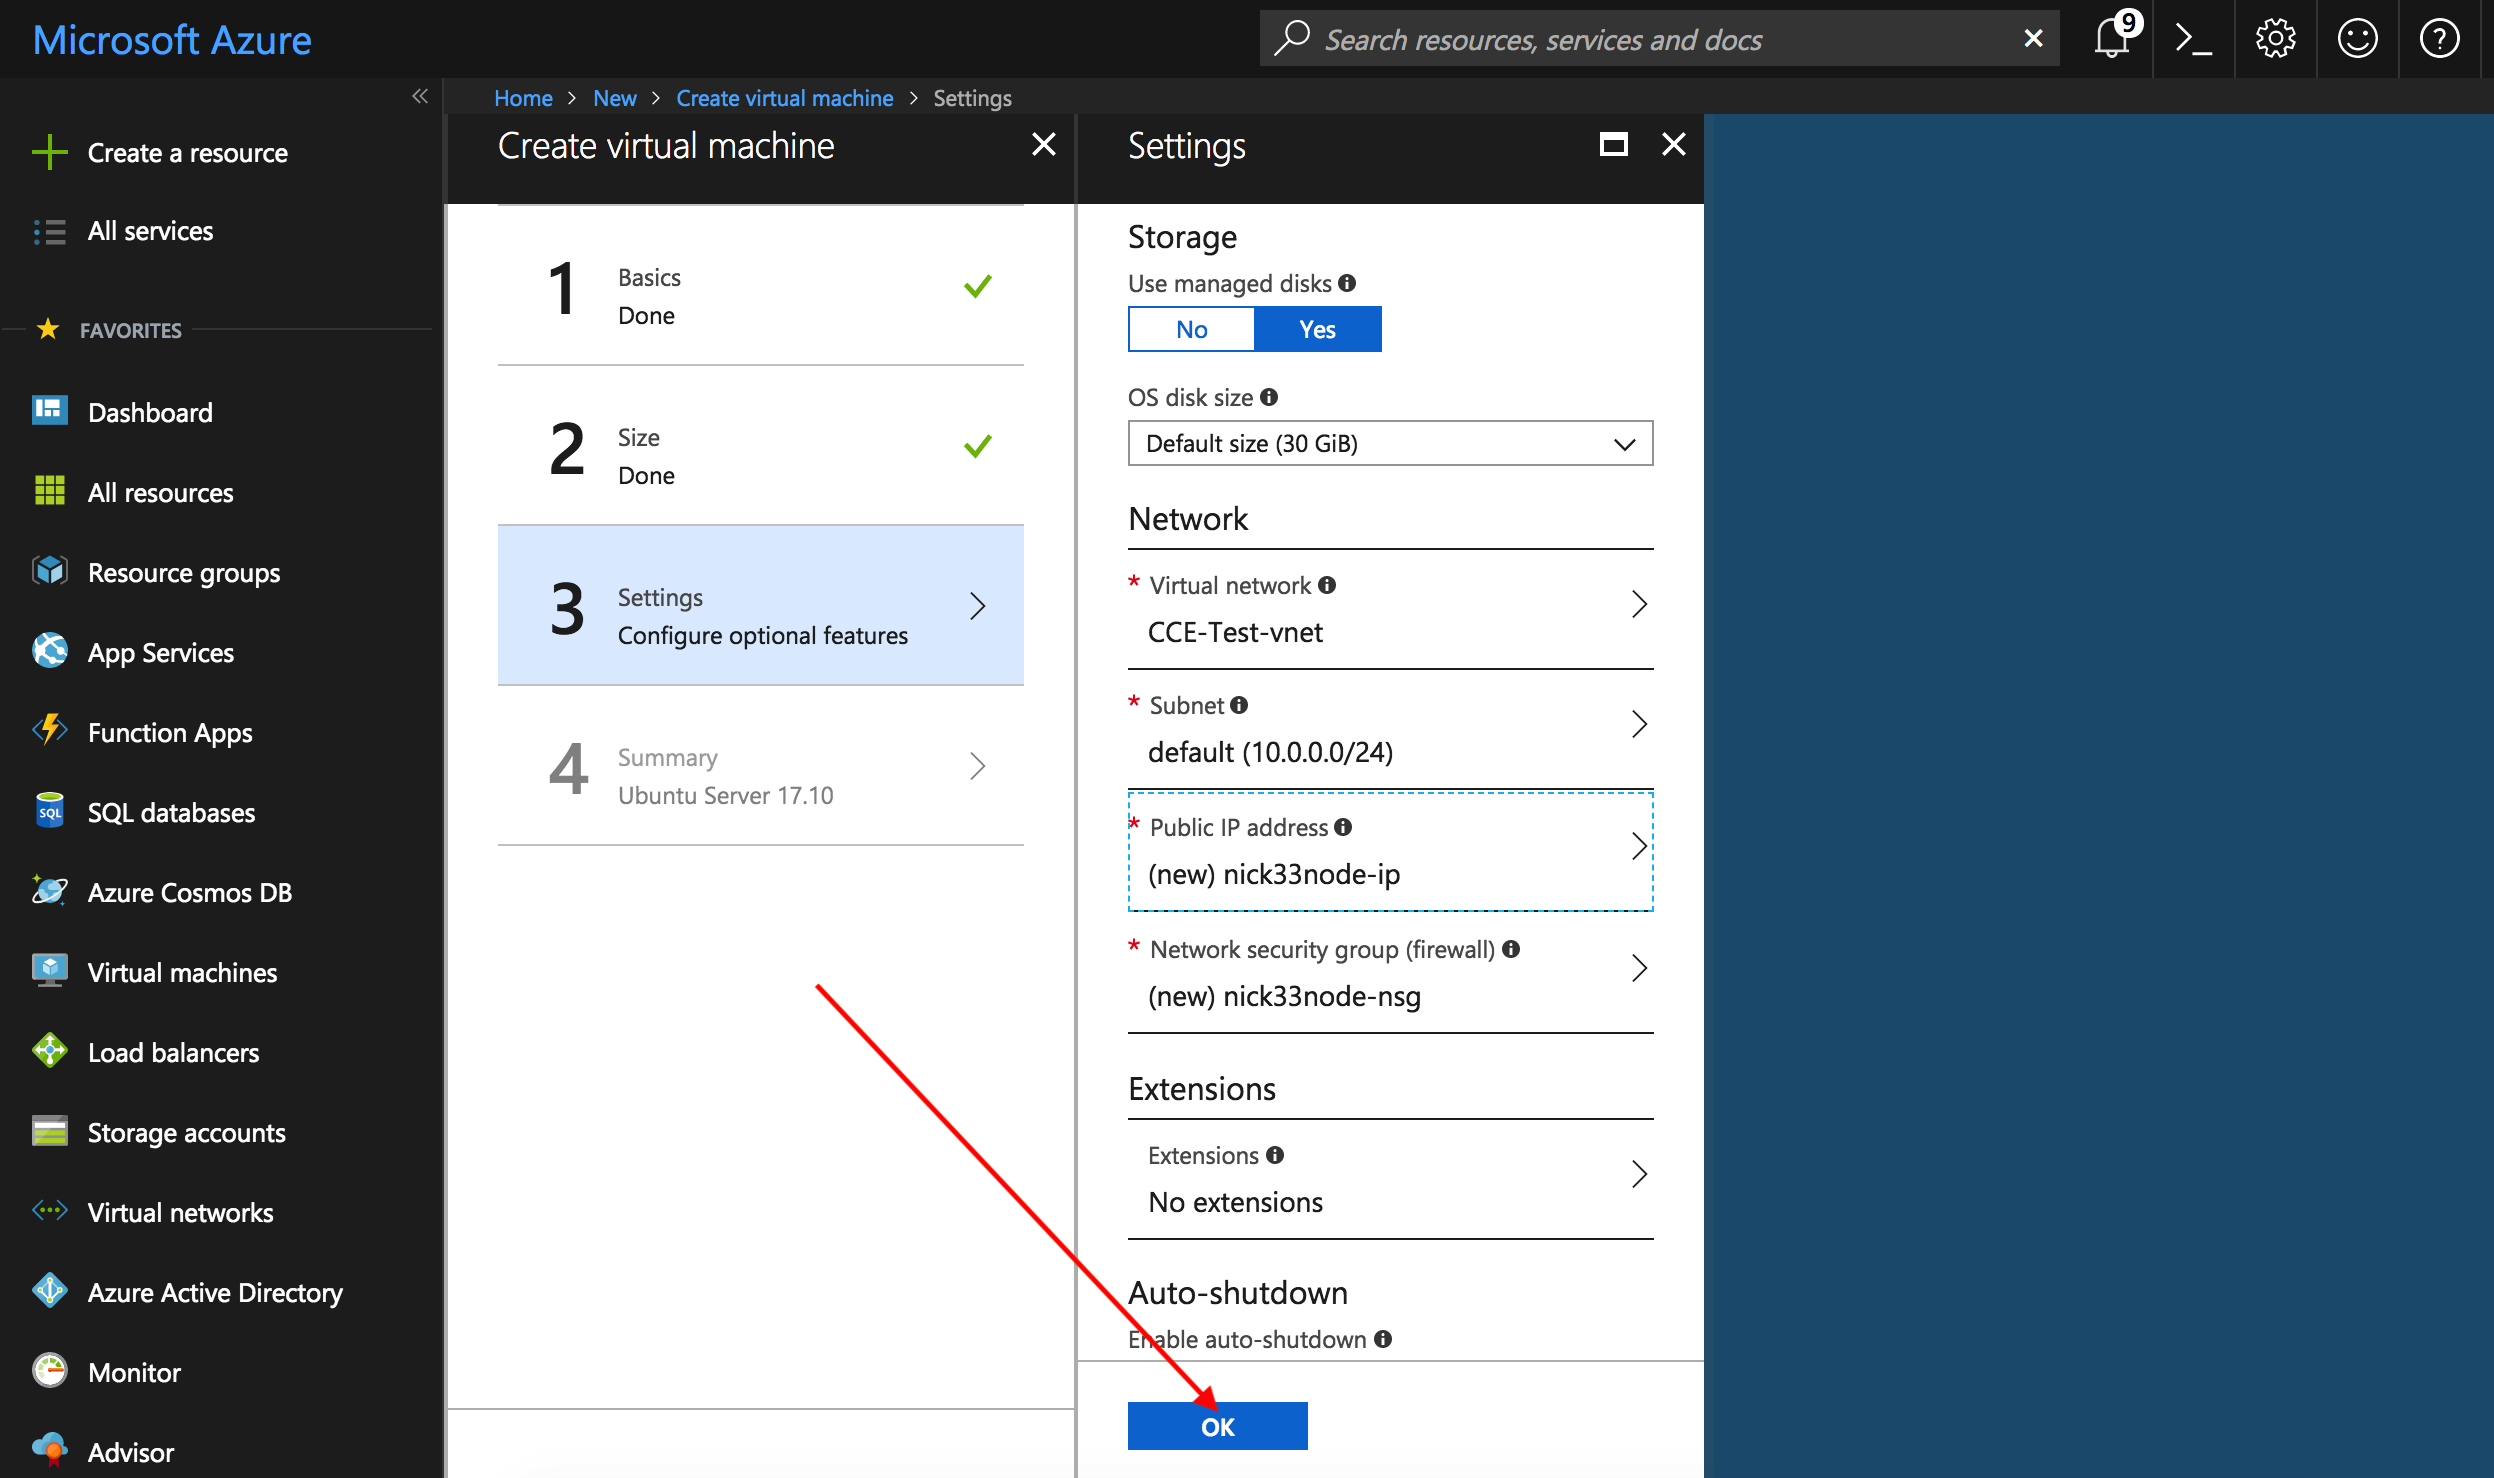Click the Monitor gauge icon
The image size is (2494, 1478).
click(49, 1371)
